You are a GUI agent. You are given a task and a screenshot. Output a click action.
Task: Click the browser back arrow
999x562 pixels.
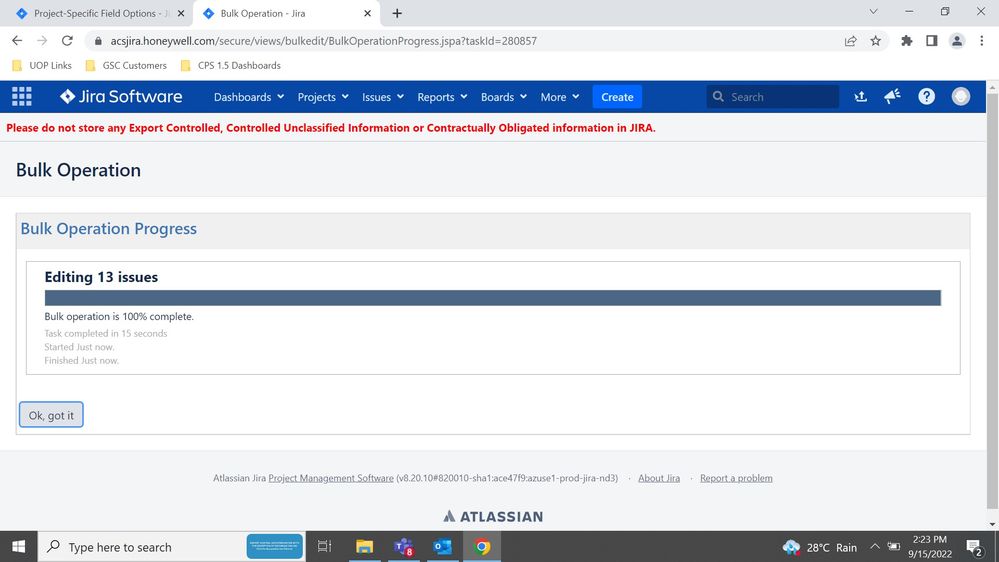pyautogui.click(x=17, y=41)
